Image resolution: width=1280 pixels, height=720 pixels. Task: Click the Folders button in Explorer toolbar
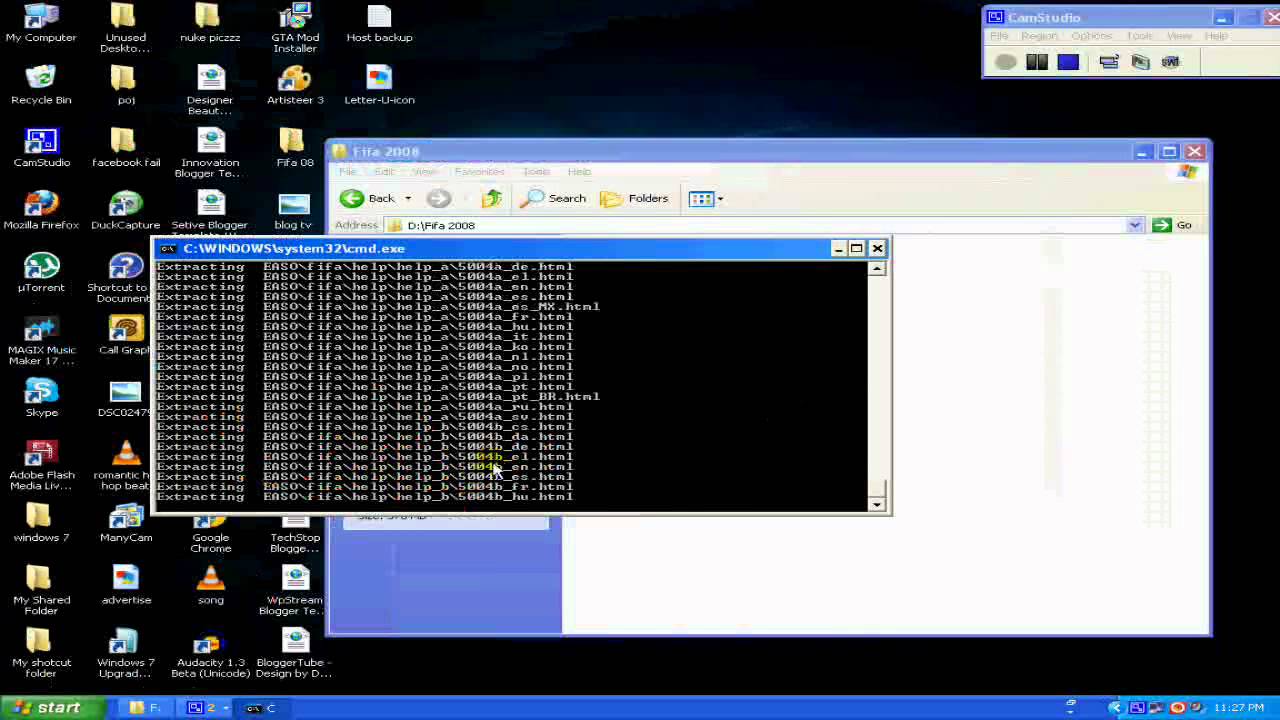(637, 198)
